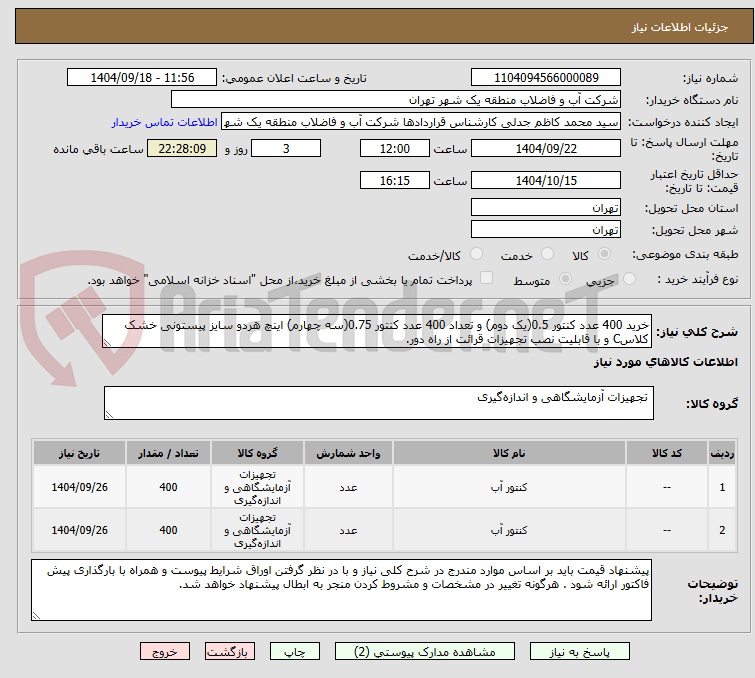The width and height of the screenshot is (755, 678).
Task: Click the resize handle of description textarea
Action: coord(107,343)
